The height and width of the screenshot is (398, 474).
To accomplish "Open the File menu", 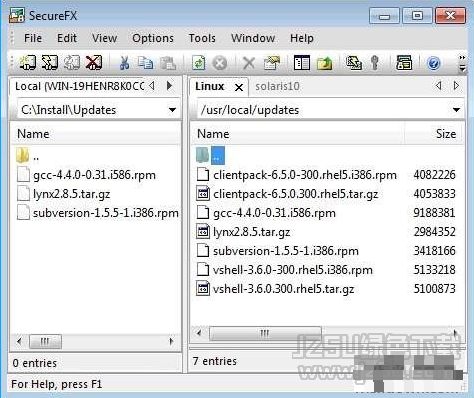I will pyautogui.click(x=33, y=38).
